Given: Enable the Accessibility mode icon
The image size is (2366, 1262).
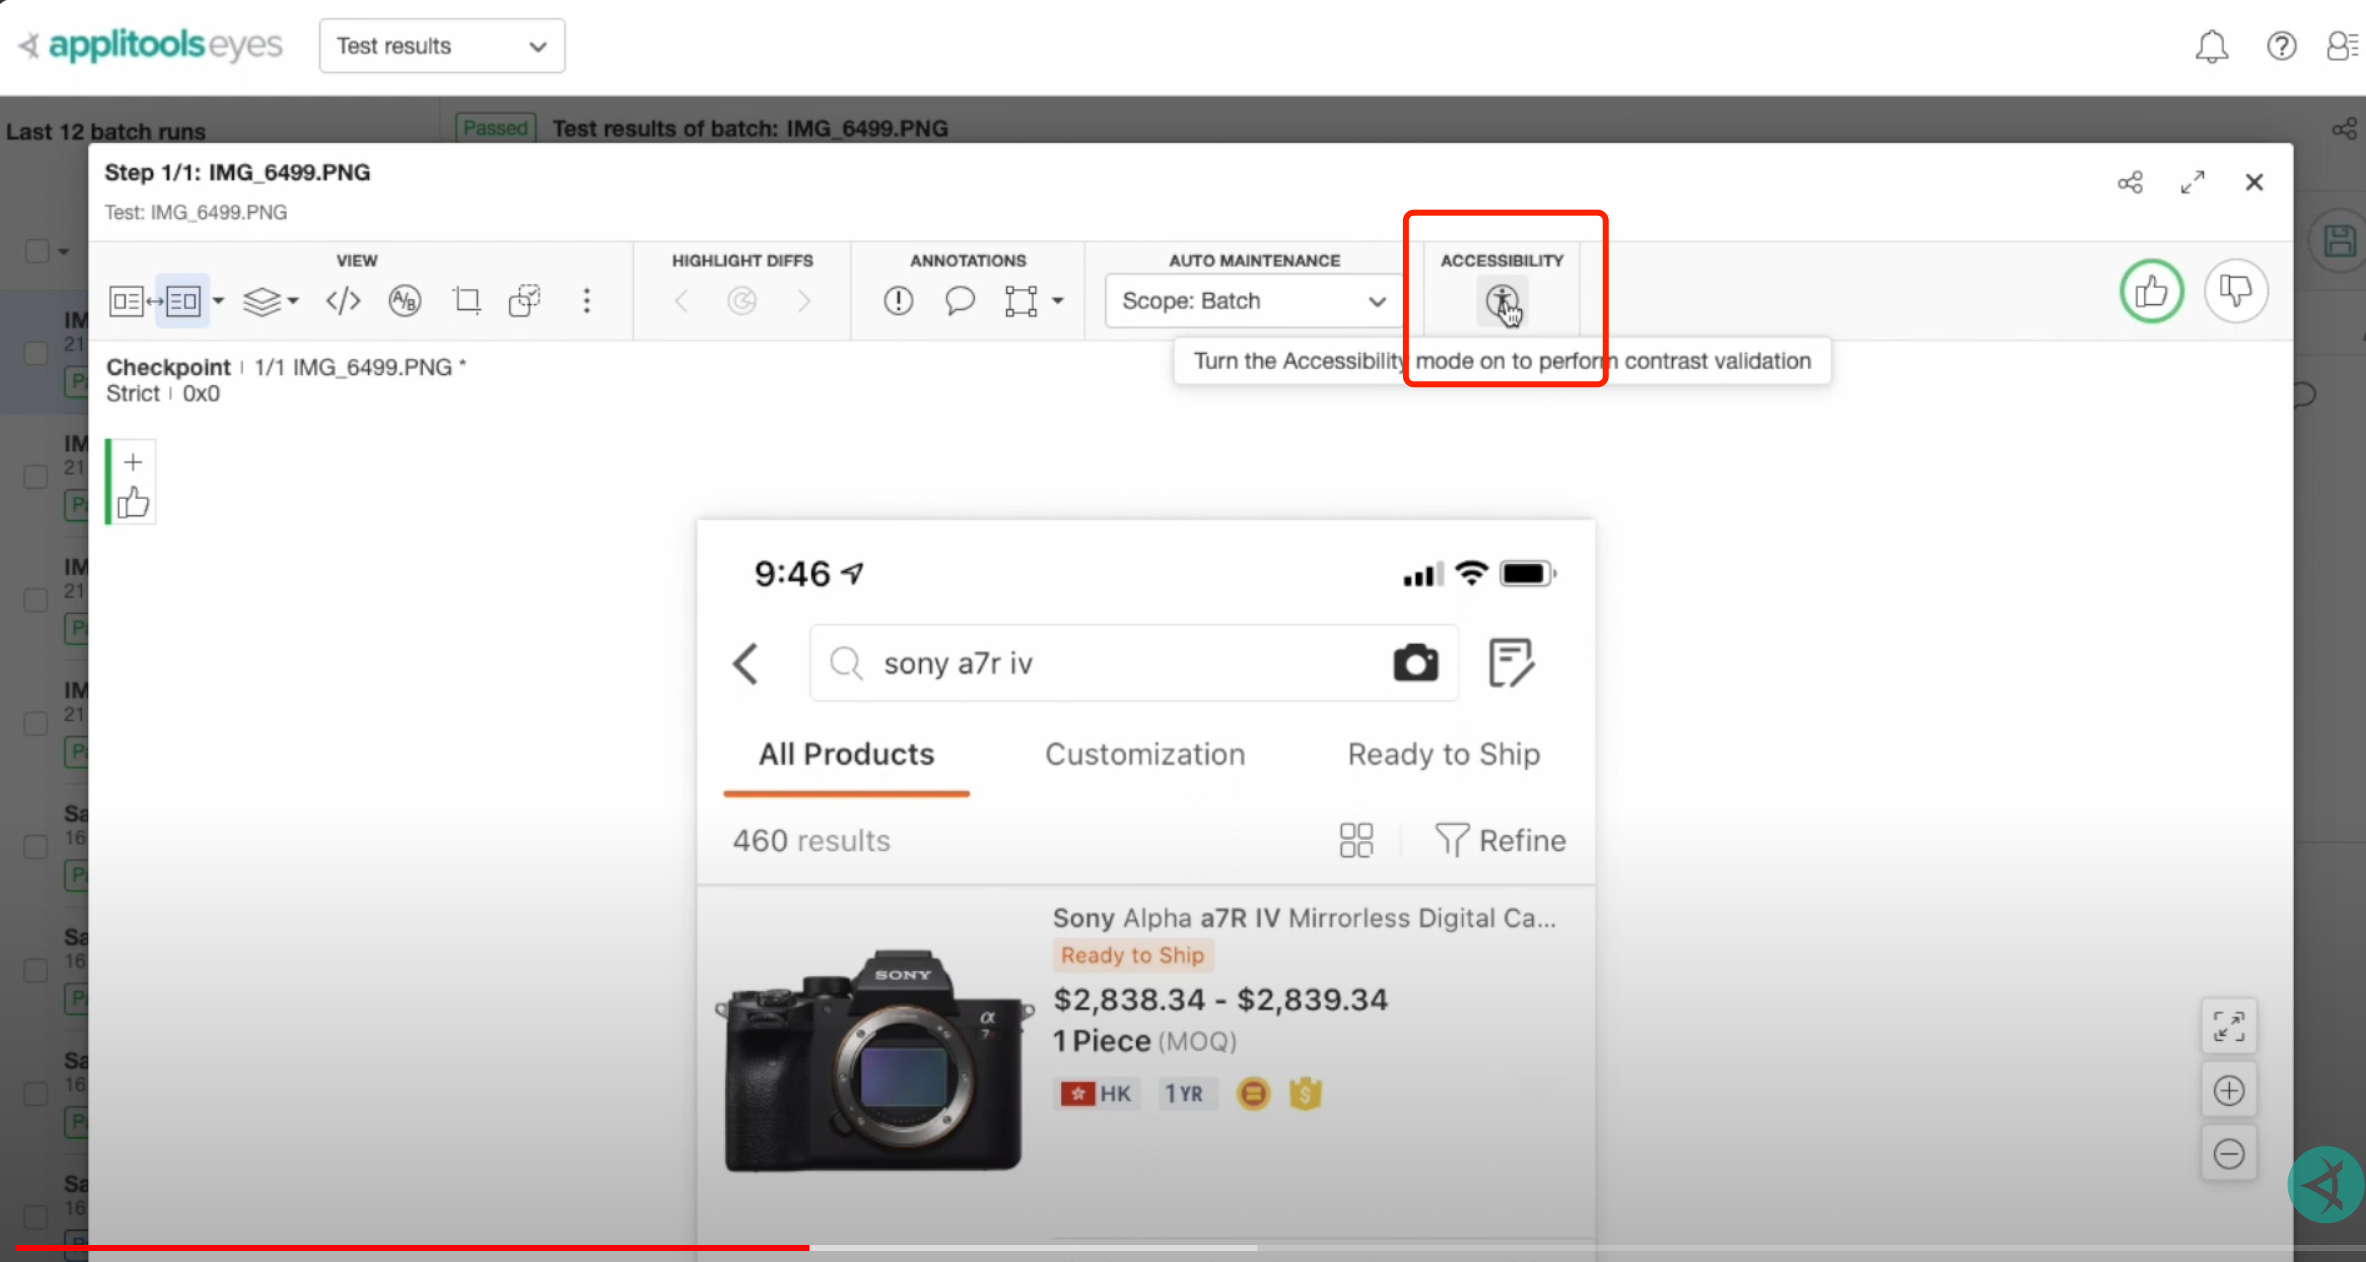Looking at the screenshot, I should 1502,299.
